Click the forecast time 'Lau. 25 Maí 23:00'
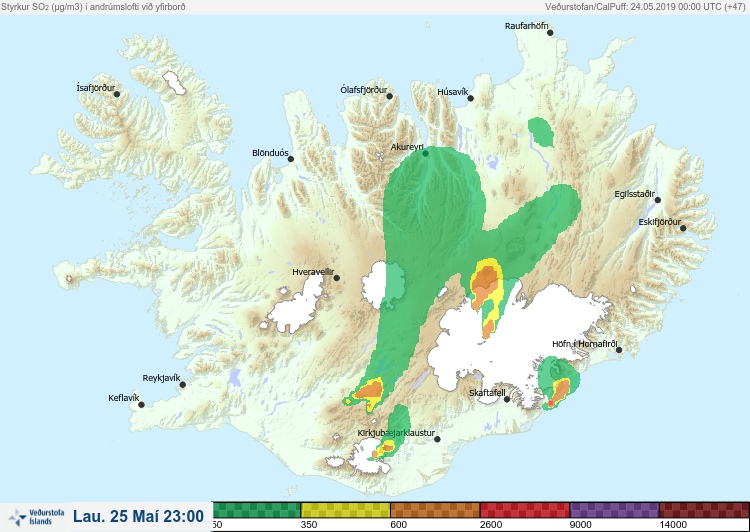750x532 pixels. coord(139,517)
